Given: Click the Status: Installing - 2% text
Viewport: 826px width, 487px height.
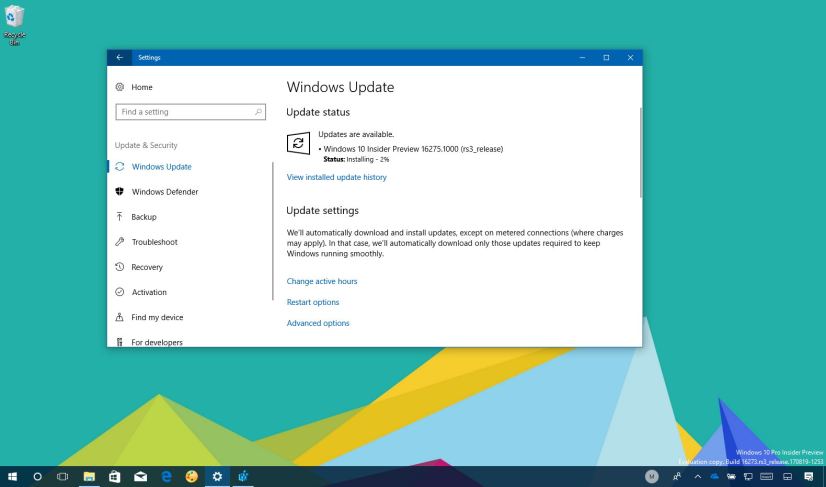Looking at the screenshot, I should [356, 159].
